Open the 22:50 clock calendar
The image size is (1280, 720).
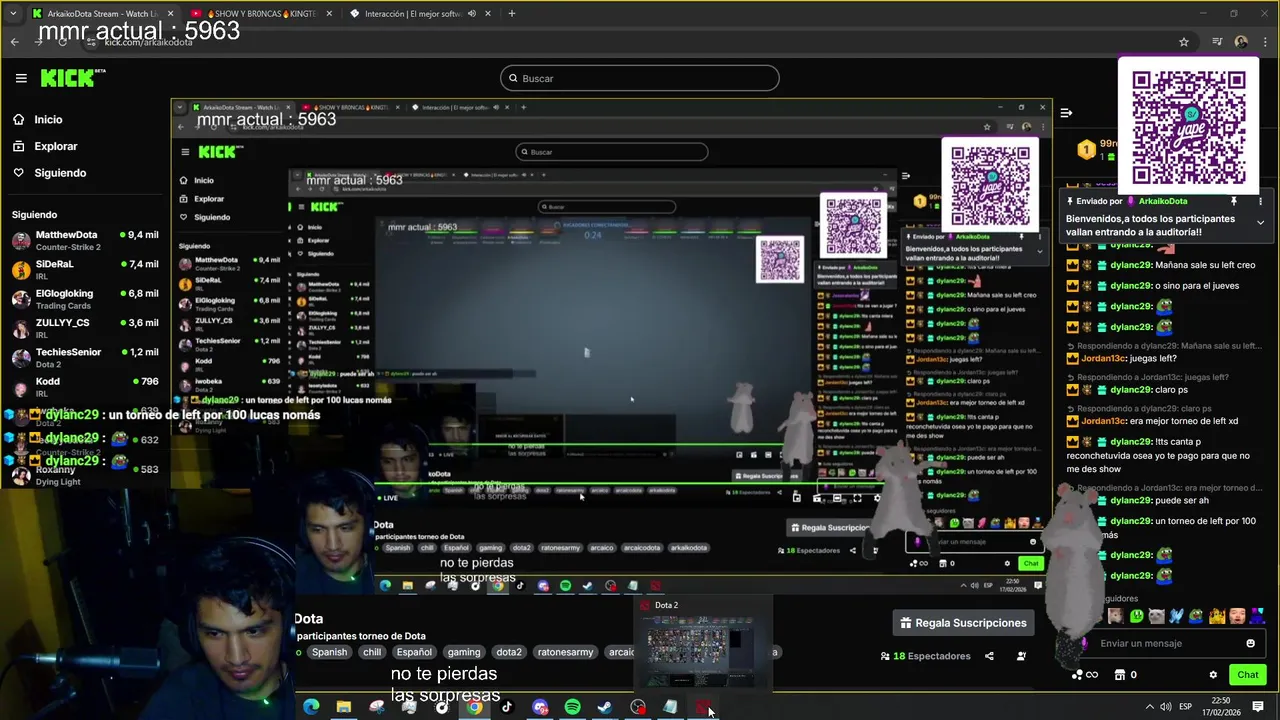1222,707
